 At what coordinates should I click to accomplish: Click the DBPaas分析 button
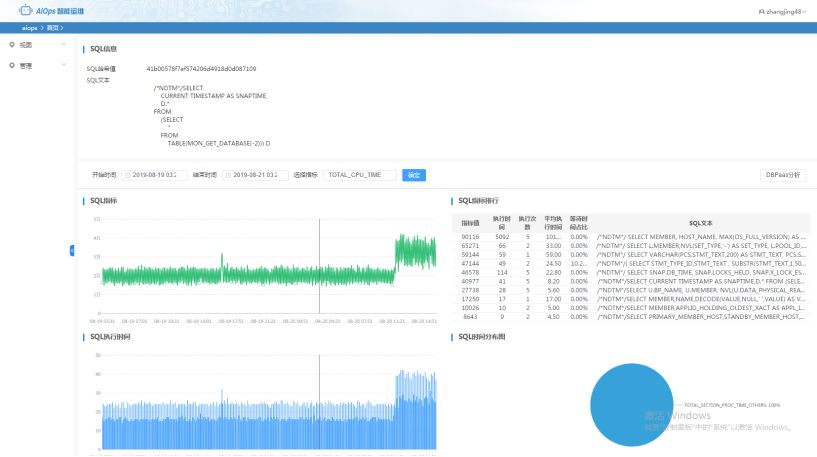pyautogui.click(x=782, y=175)
